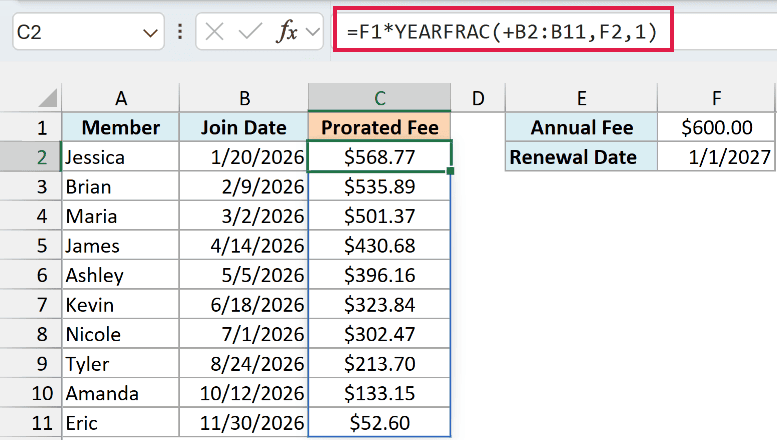This screenshot has width=777, height=440.
Task: Select the $323.84 prorated fee cell
Action: coord(380,305)
